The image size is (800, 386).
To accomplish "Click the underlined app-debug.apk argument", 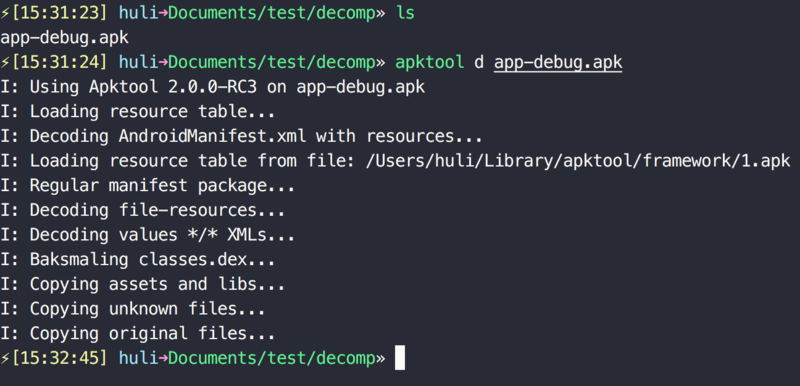I will point(558,63).
